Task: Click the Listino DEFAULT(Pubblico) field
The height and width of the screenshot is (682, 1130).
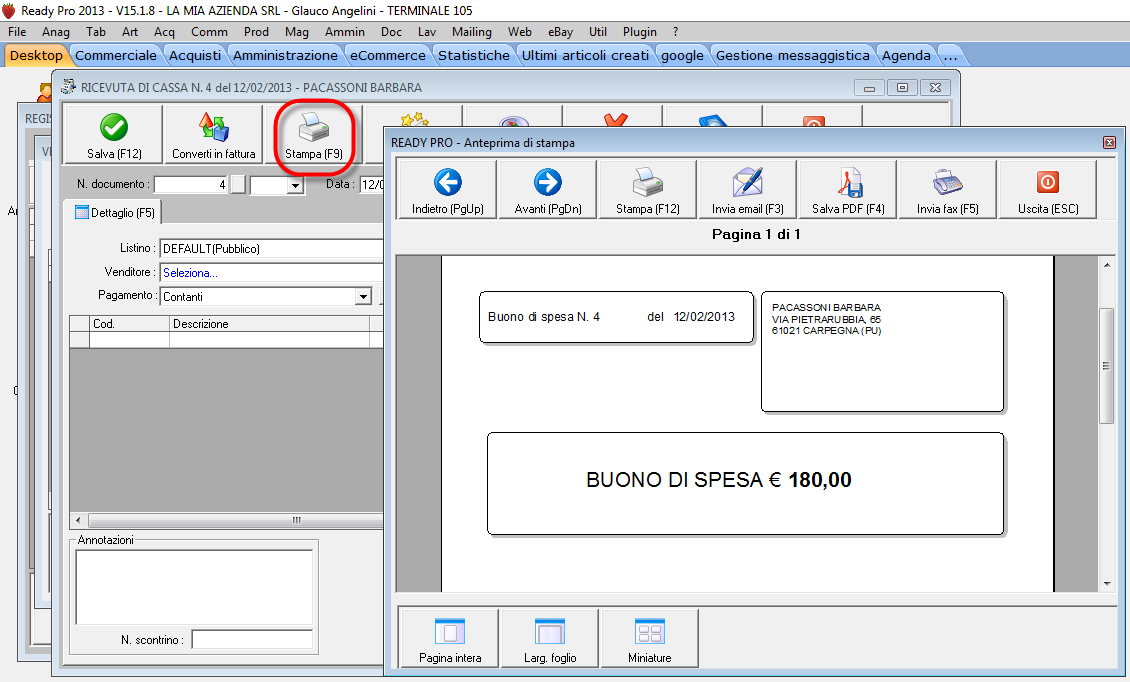Action: 272,249
